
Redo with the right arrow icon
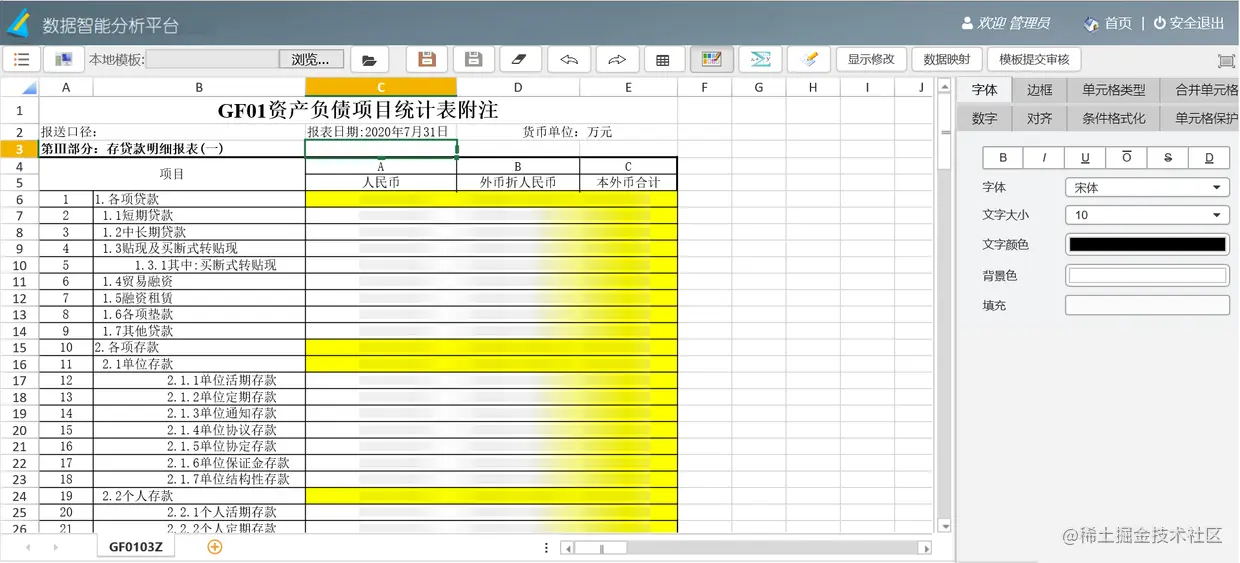[x=617, y=60]
